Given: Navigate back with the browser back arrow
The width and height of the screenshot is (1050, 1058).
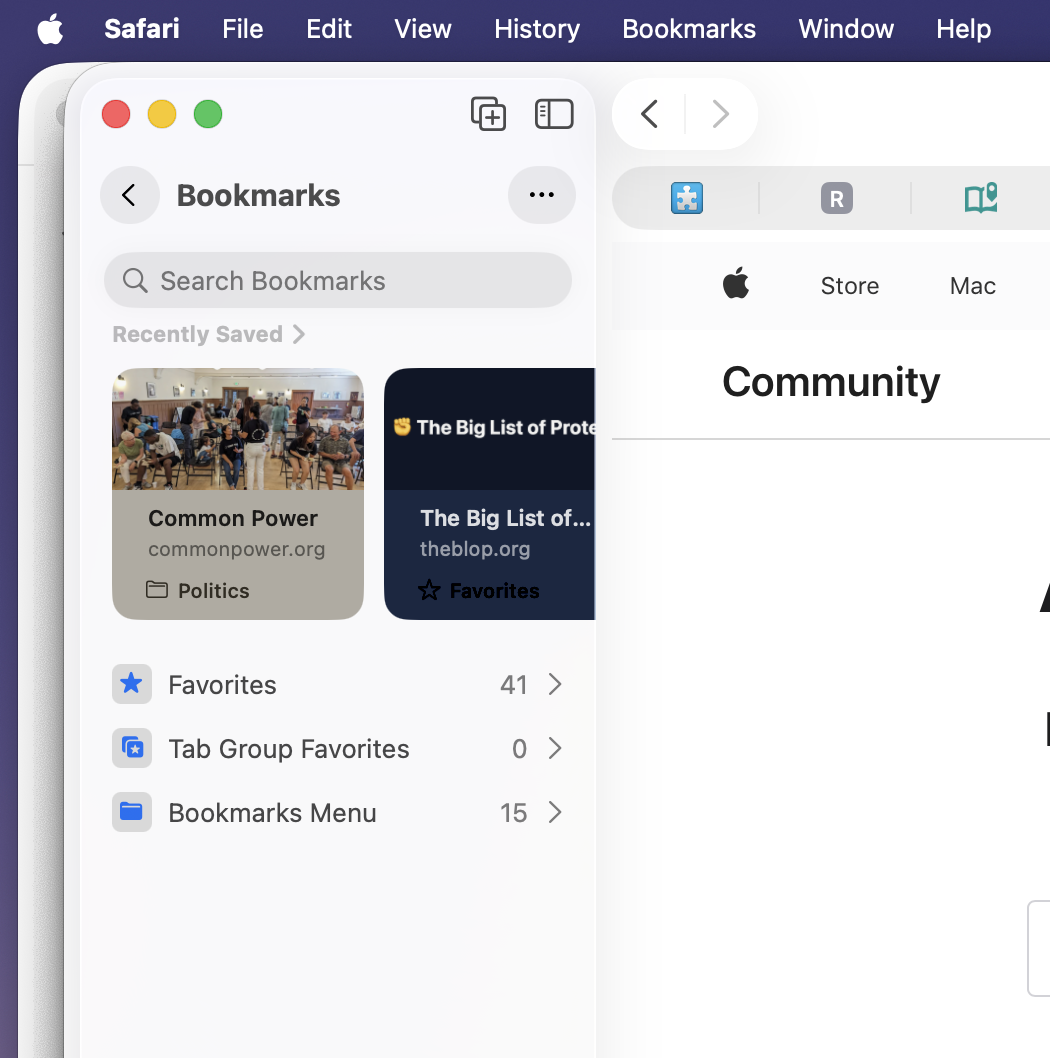Looking at the screenshot, I should 649,113.
